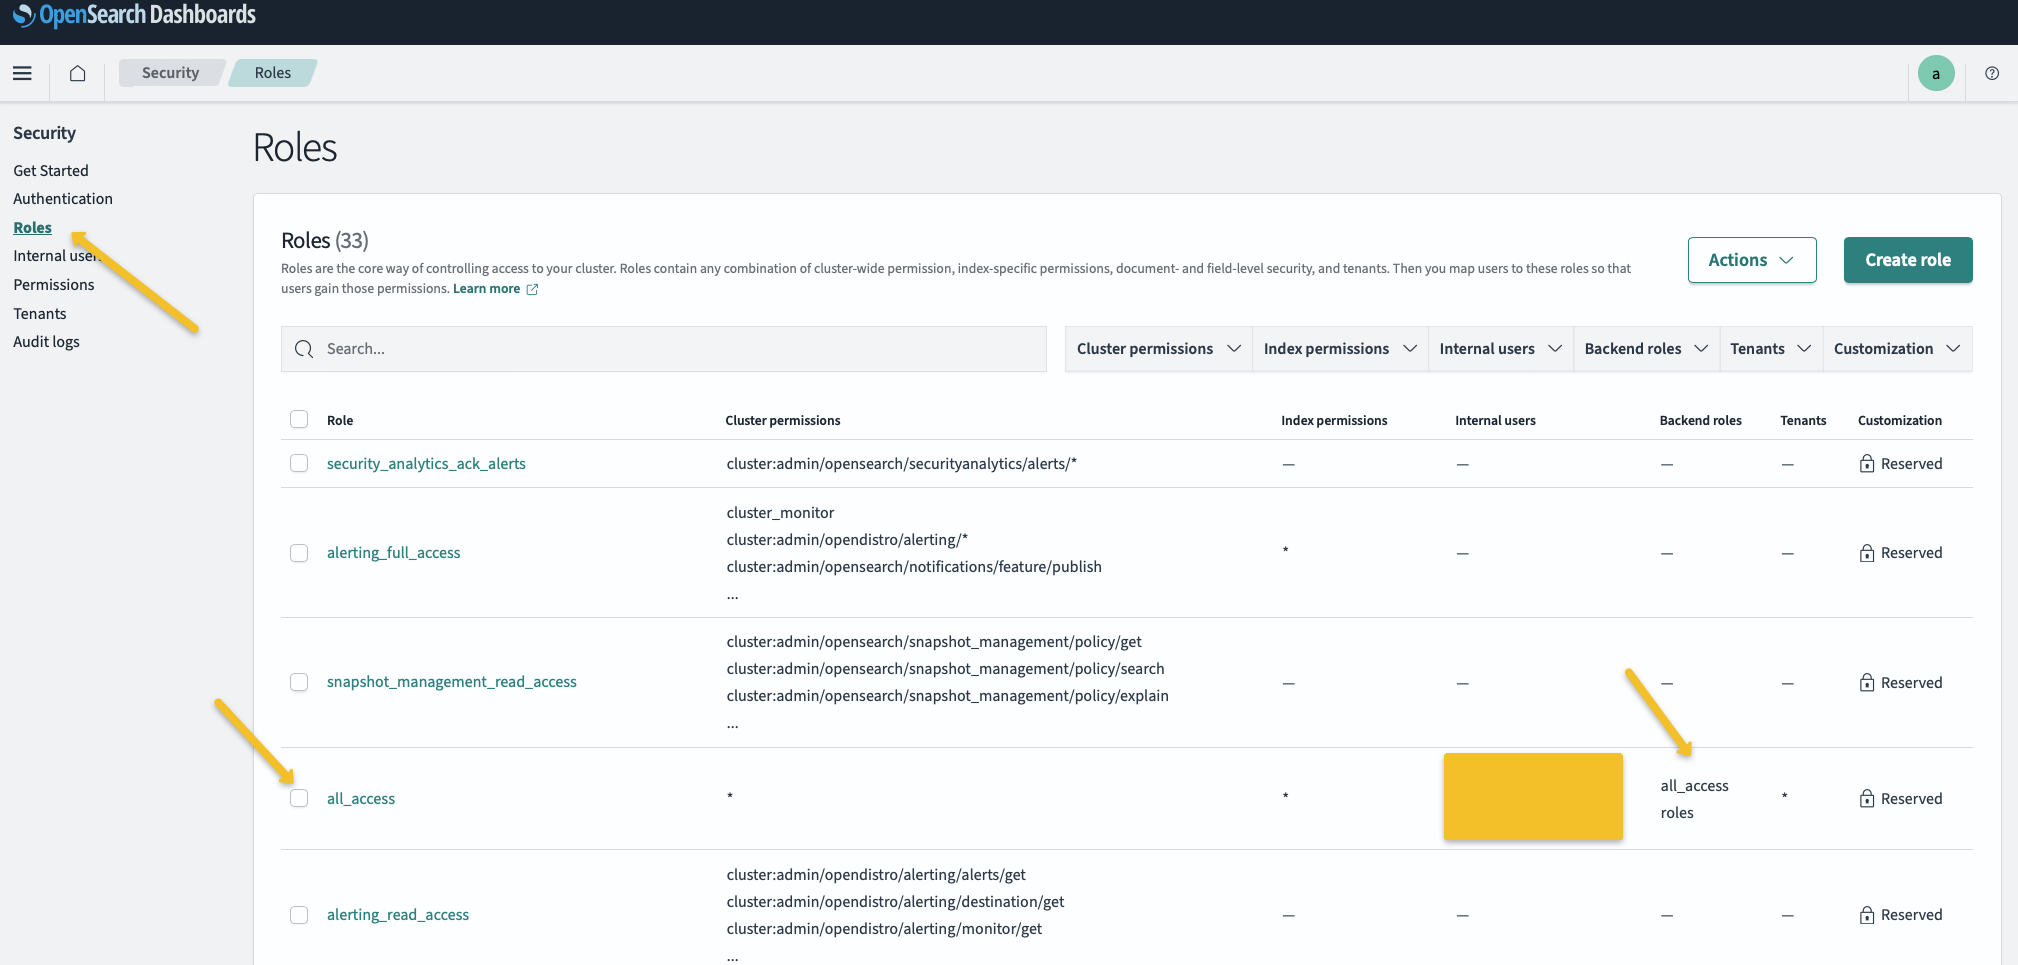Open the user avatar 'a' menu
The width and height of the screenshot is (2018, 965).
(x=1936, y=73)
